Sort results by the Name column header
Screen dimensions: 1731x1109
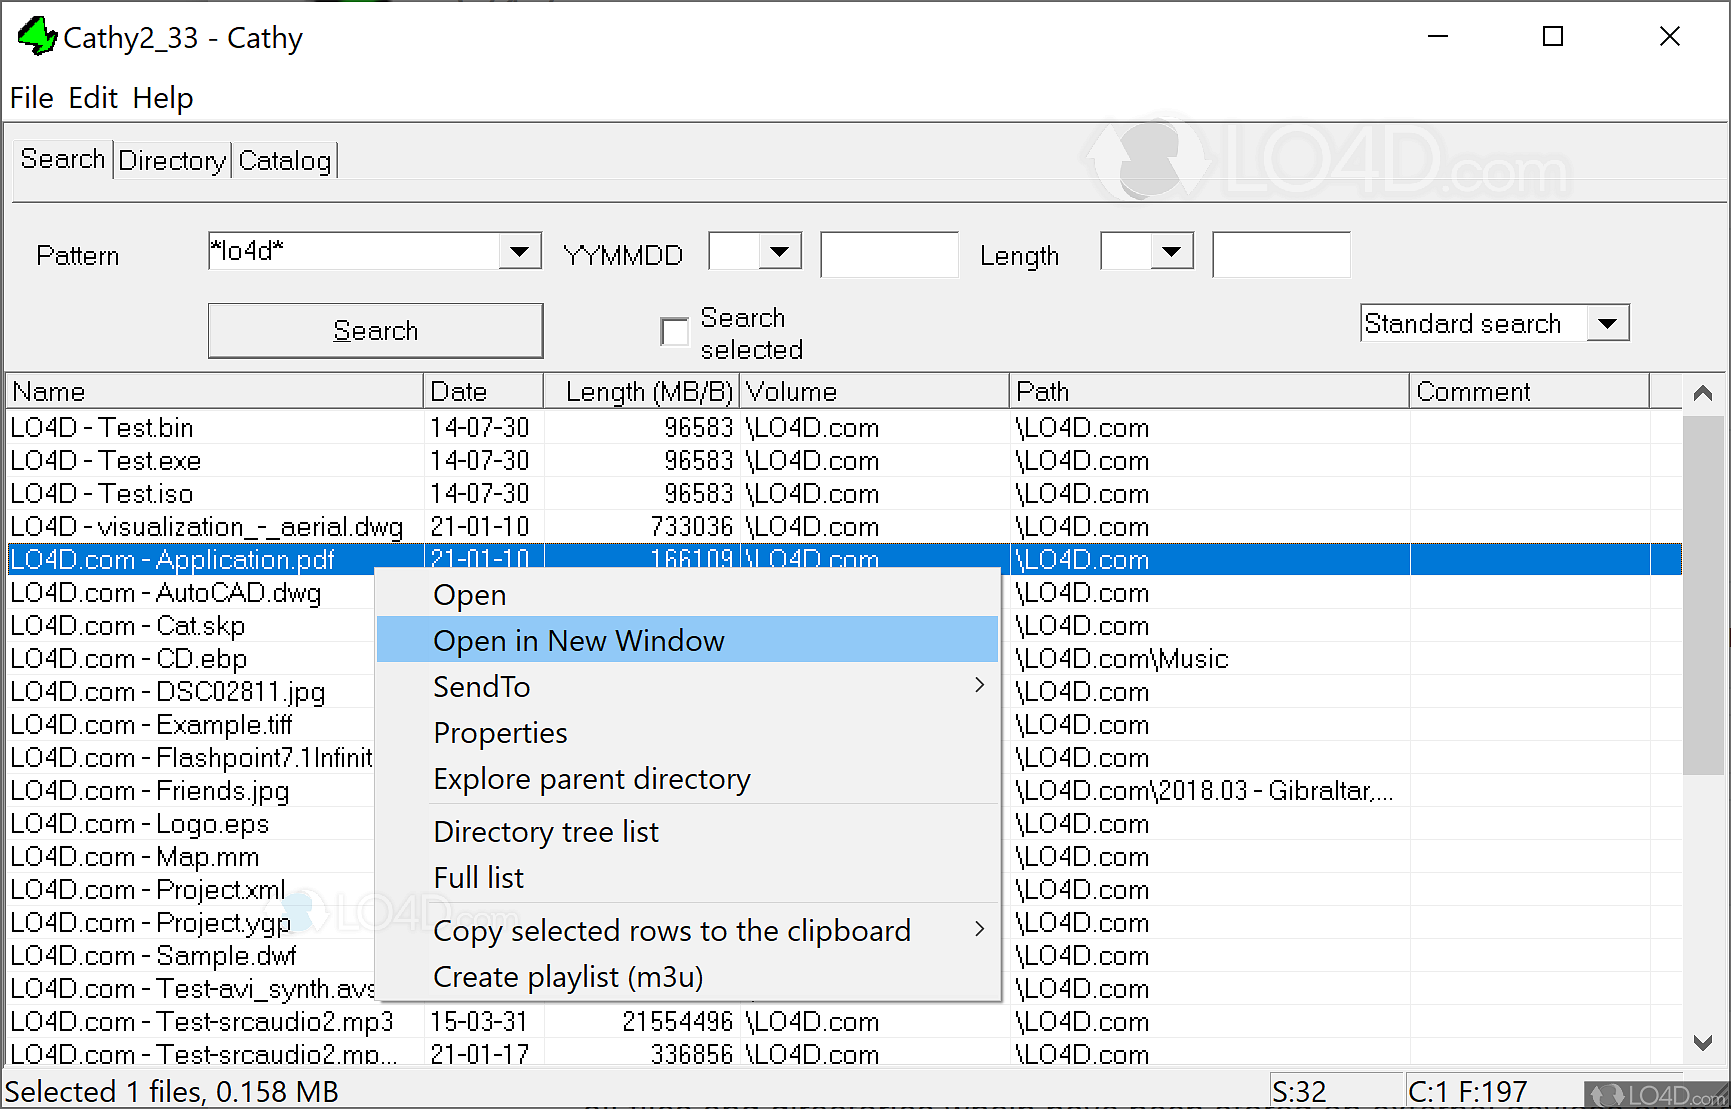click(214, 391)
